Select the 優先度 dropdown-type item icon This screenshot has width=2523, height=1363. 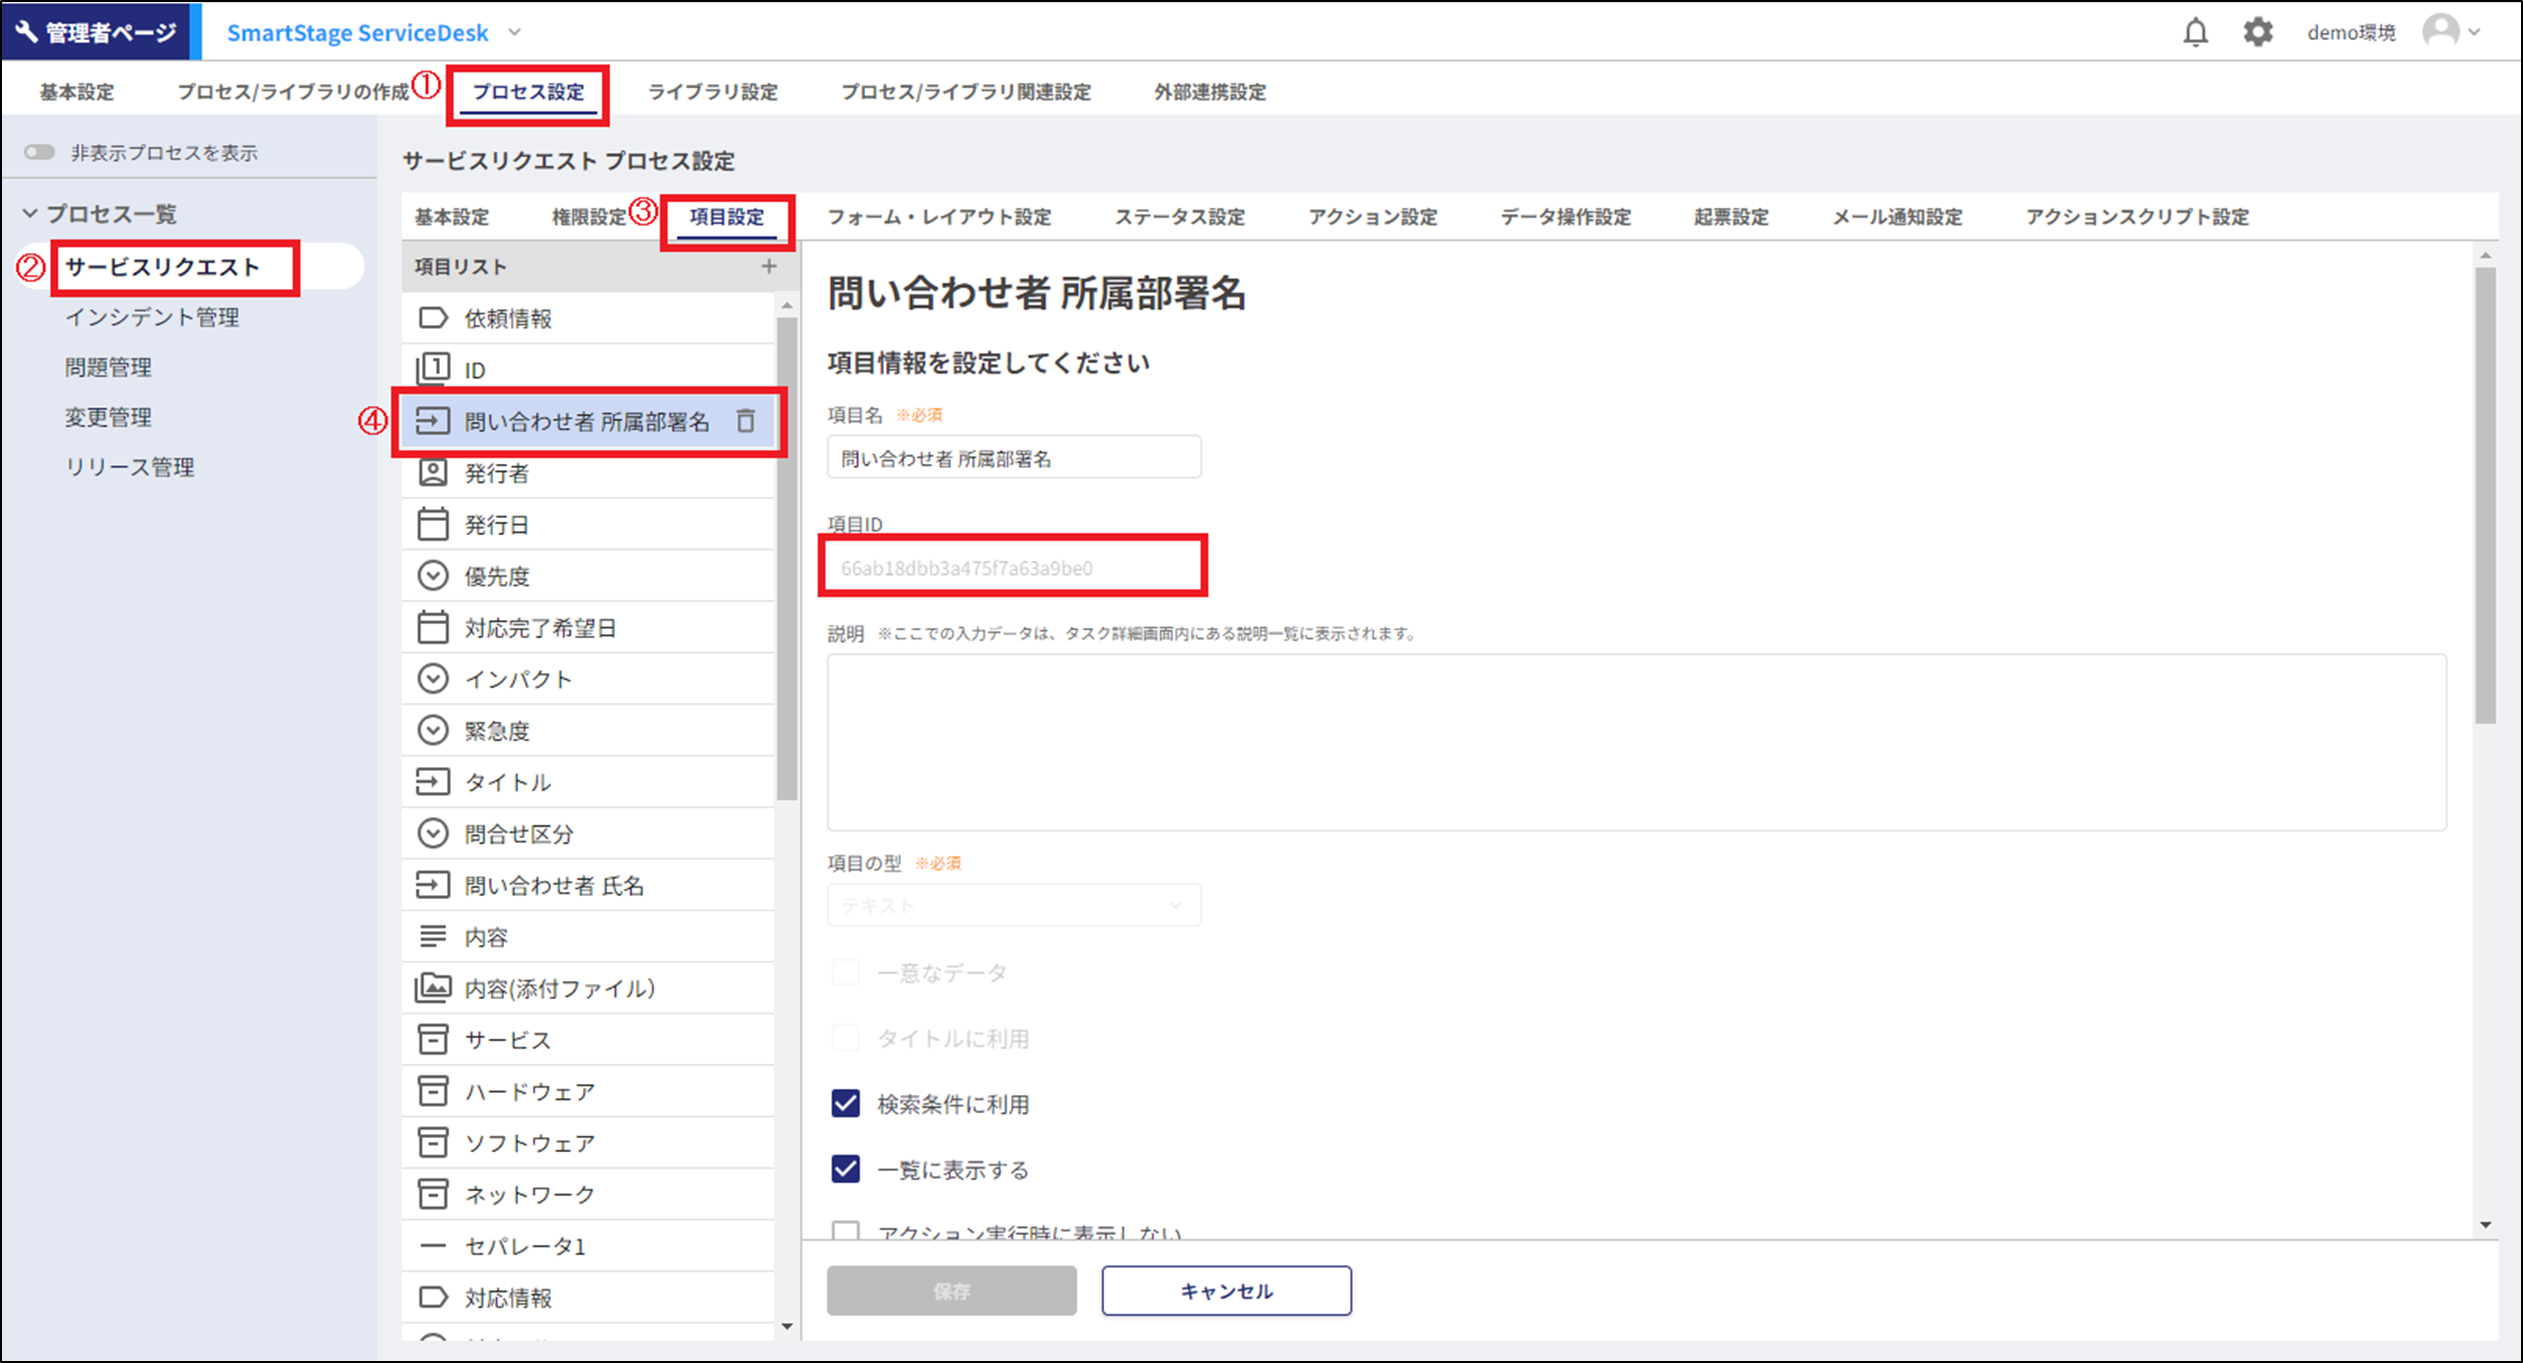coord(432,576)
